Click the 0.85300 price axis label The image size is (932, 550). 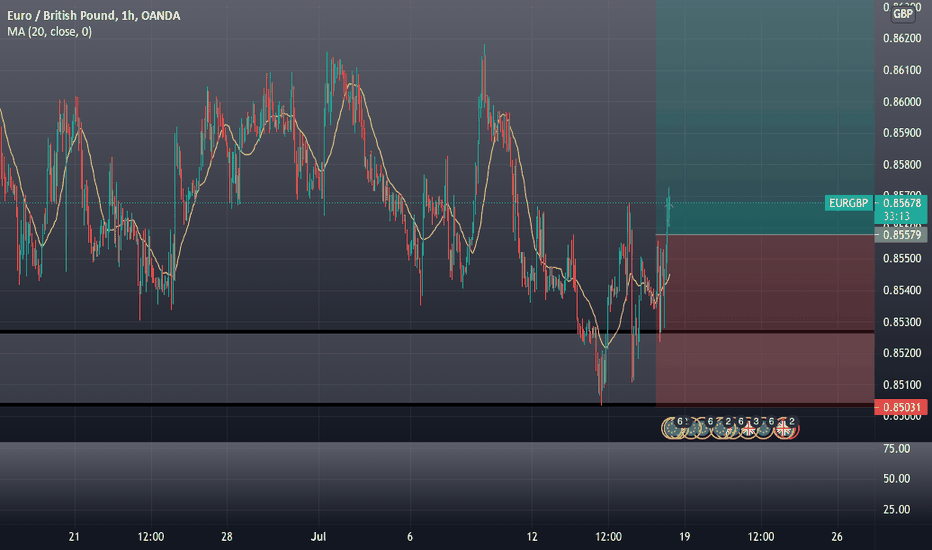(x=902, y=322)
